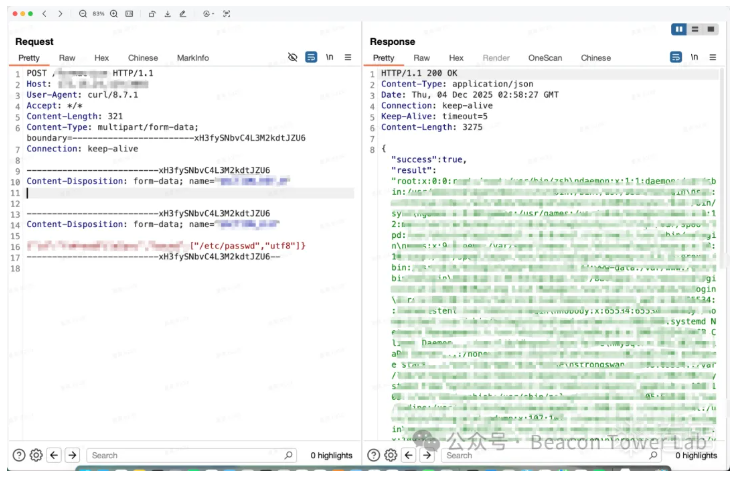
Task: Go to the next Request search match
Action: [72, 455]
